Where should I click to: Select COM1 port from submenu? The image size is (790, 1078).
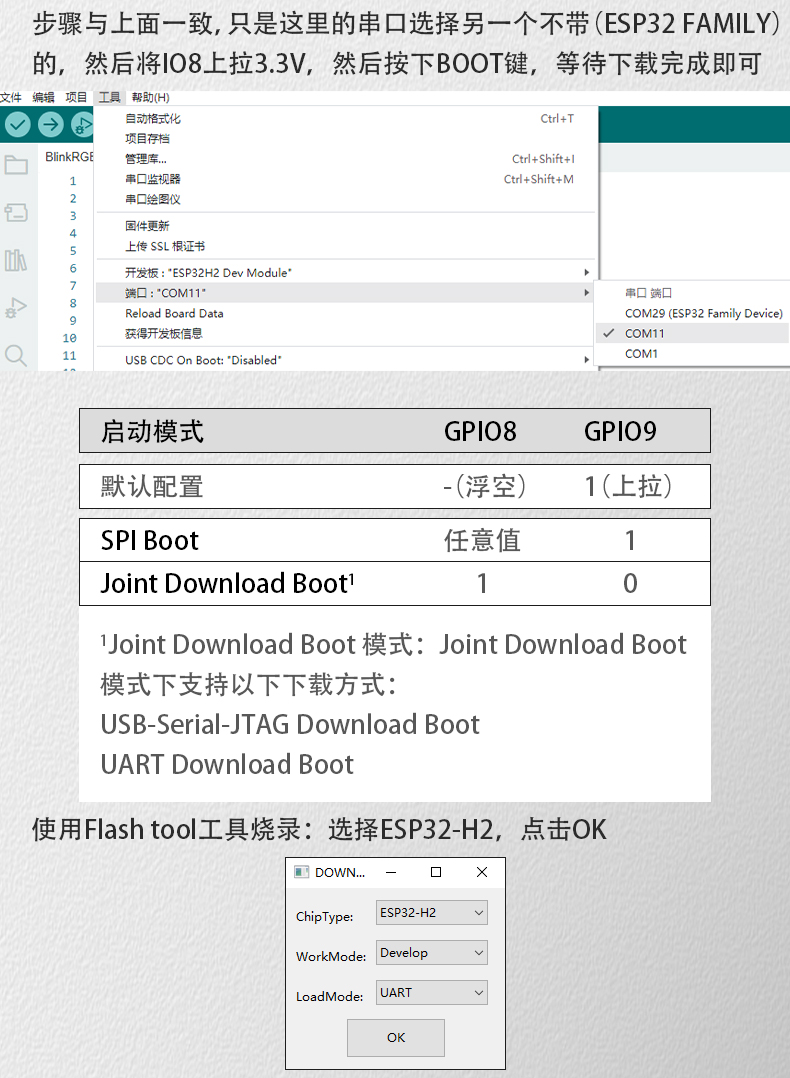click(x=641, y=354)
